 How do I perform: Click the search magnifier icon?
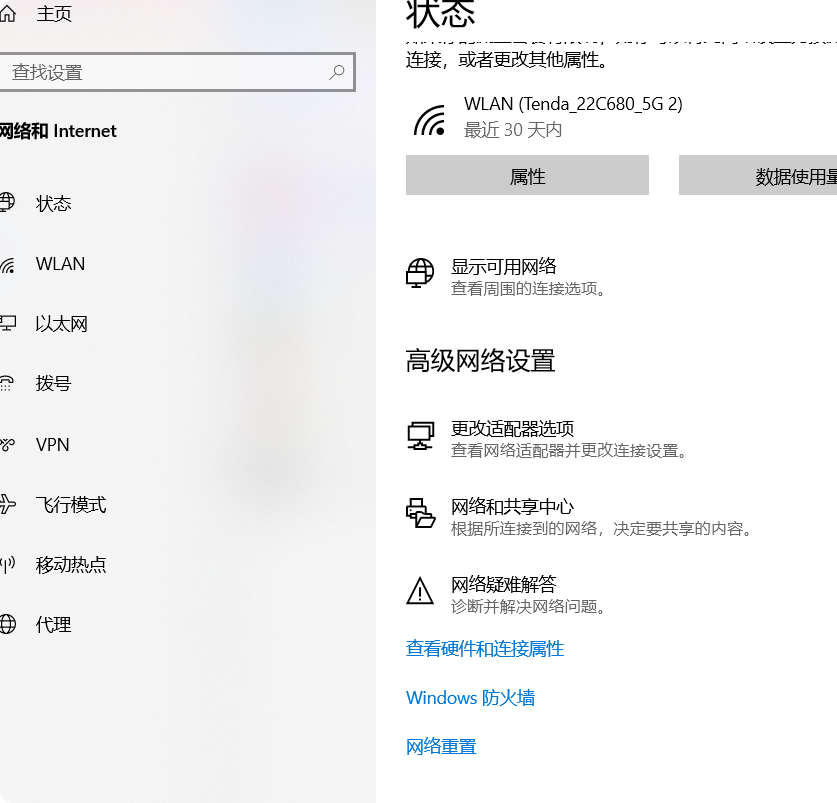coord(337,72)
